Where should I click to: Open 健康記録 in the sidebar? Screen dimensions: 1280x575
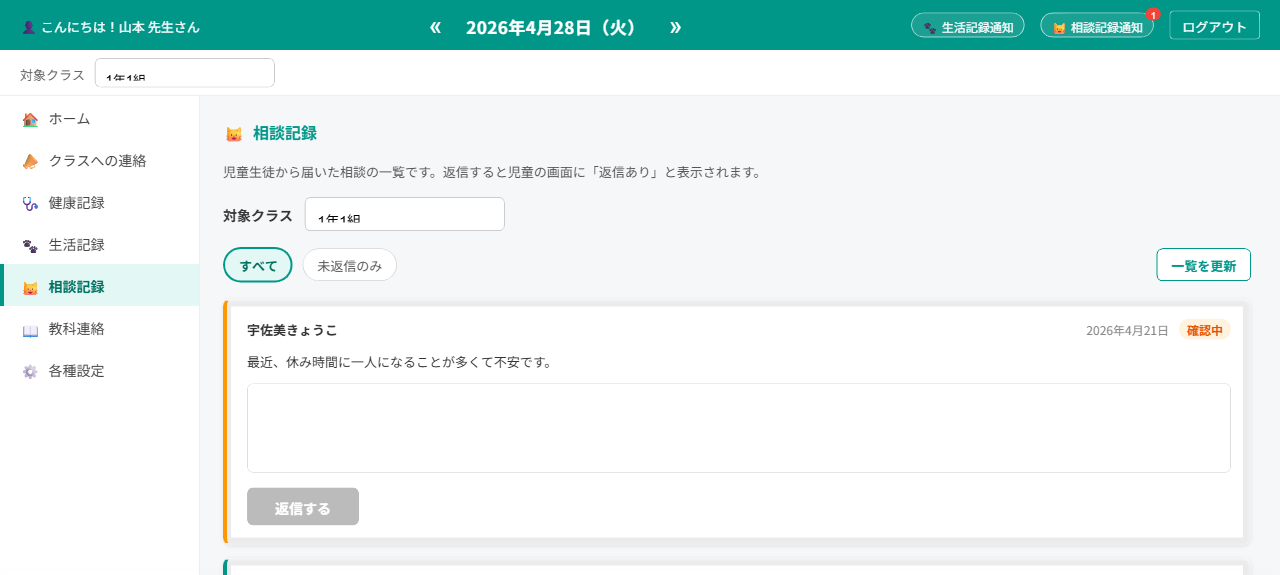click(x=100, y=203)
